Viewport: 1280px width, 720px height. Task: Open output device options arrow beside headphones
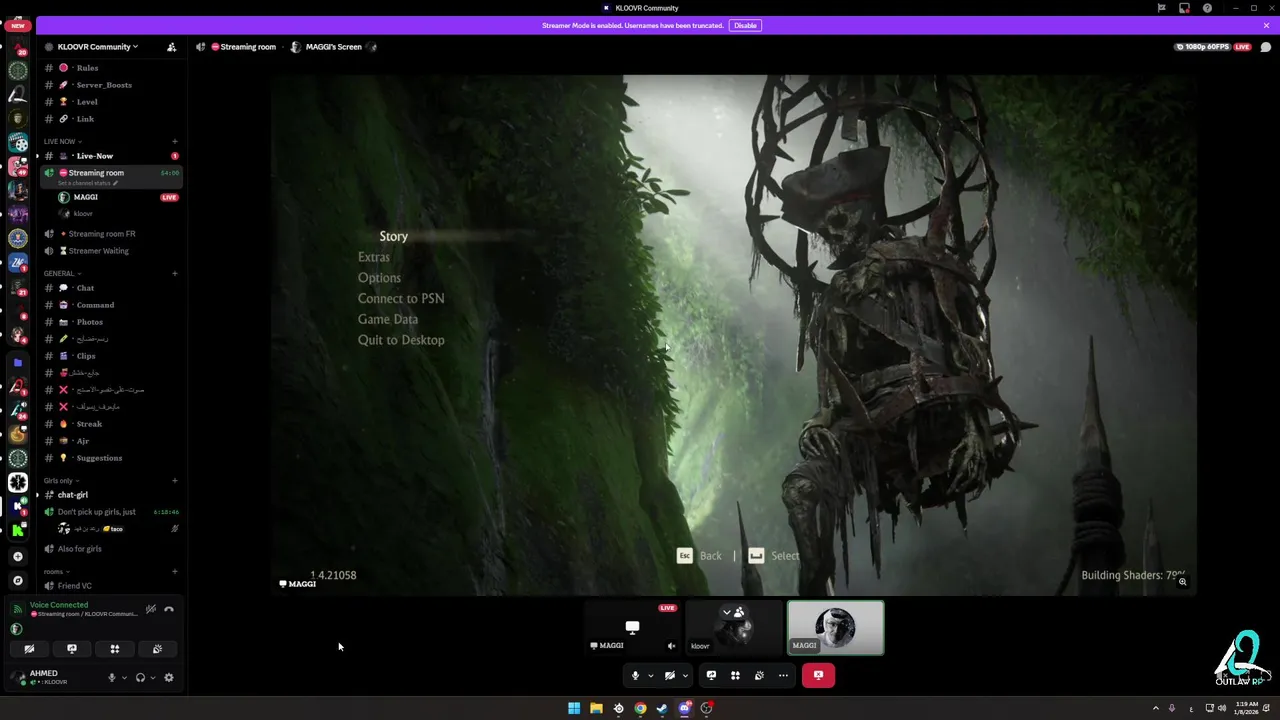(x=152, y=677)
